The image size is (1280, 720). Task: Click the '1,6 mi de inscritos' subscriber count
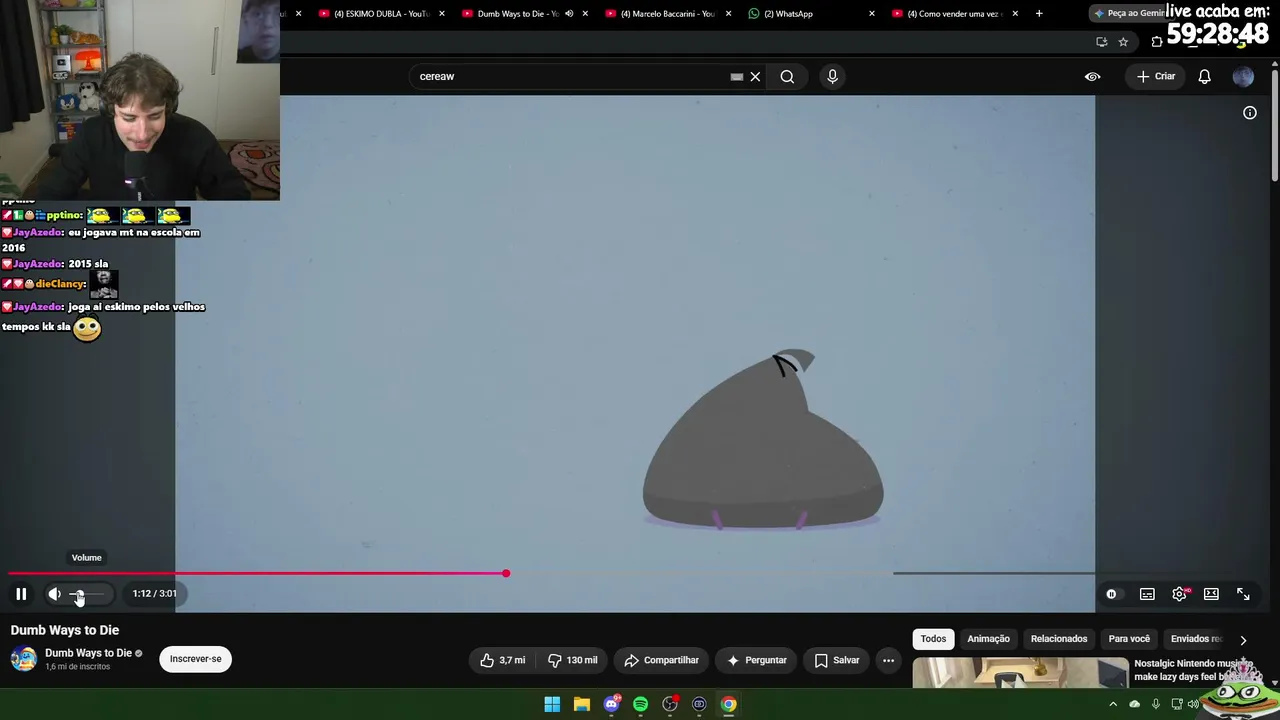(x=77, y=667)
